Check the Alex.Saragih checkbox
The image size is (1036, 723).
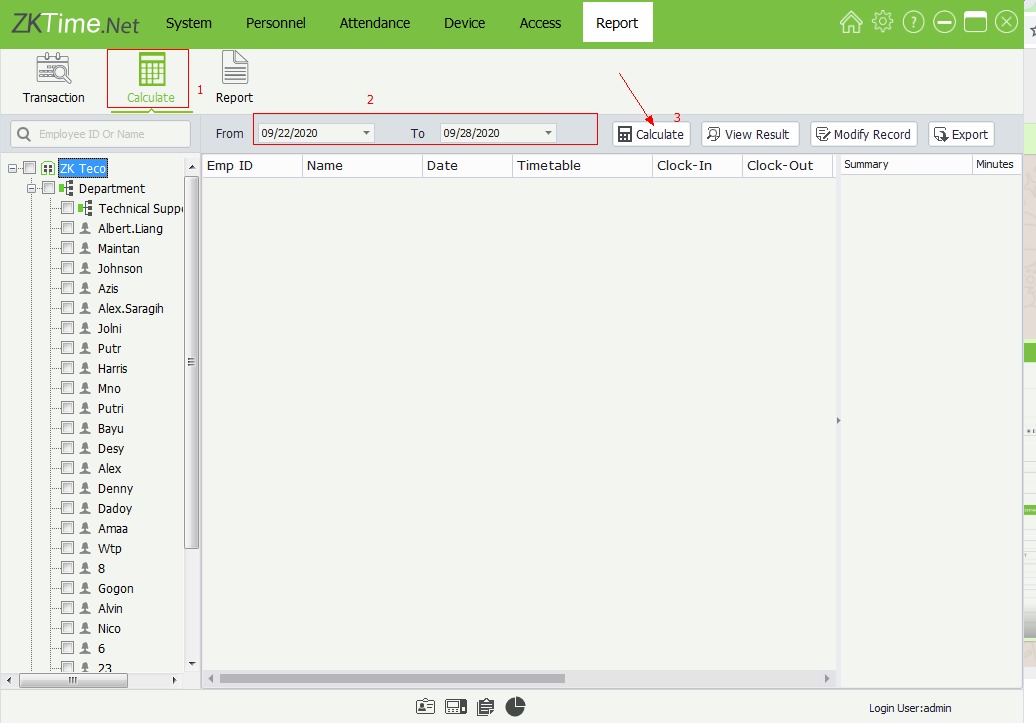[67, 308]
